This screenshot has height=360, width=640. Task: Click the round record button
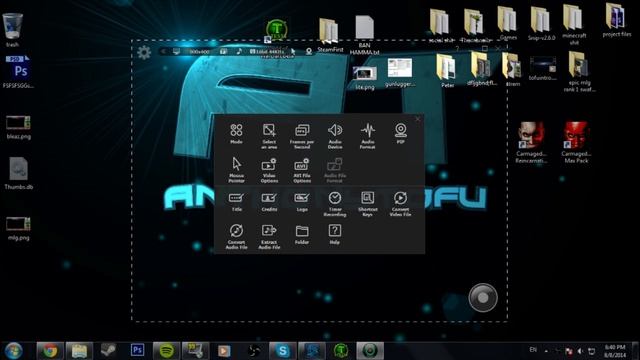[483, 298]
